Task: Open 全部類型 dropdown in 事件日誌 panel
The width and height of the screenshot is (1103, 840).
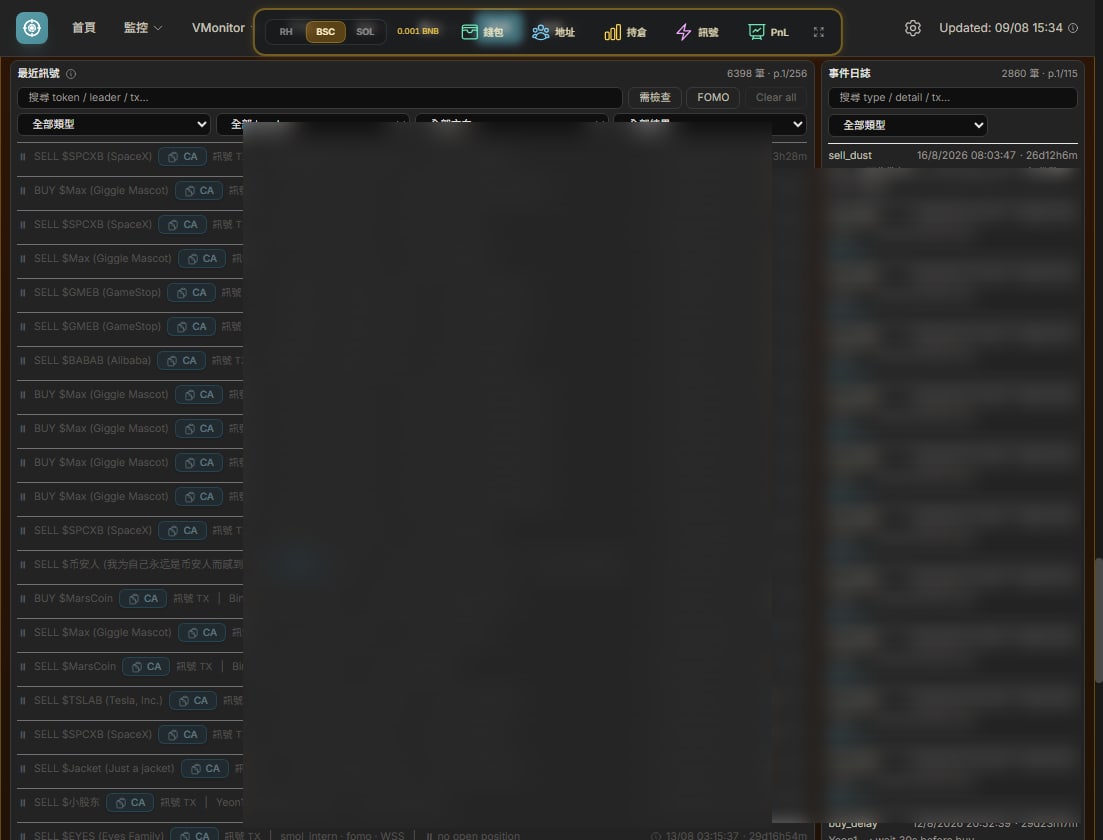Action: coord(907,125)
